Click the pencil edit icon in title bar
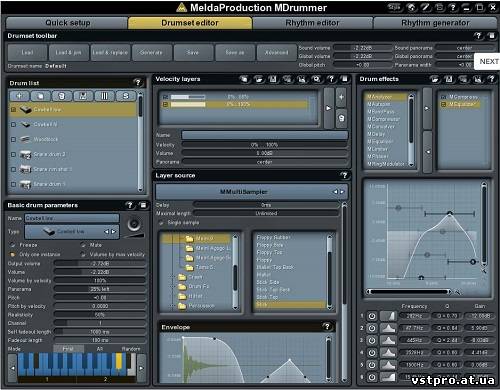Image resolution: width=500 pixels, height=390 pixels. click(425, 7)
